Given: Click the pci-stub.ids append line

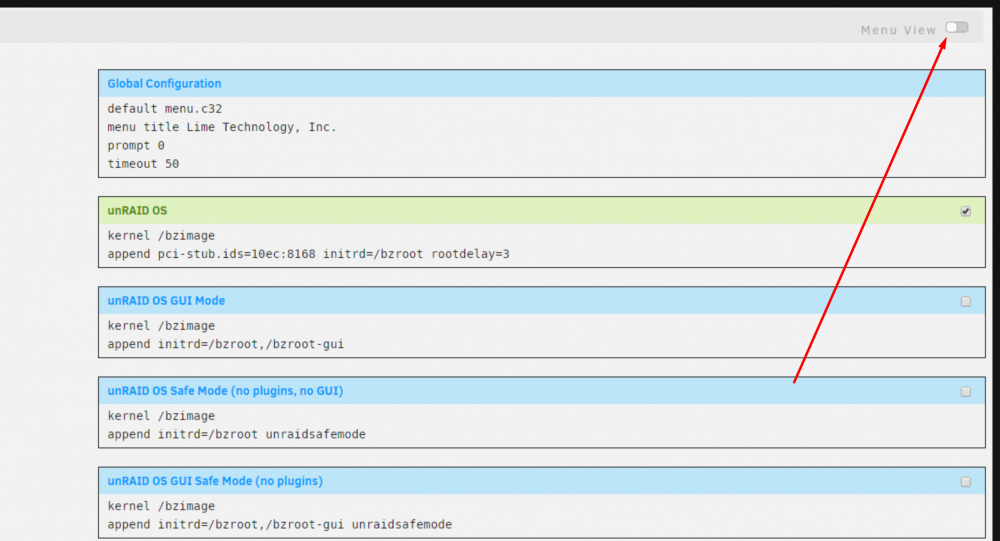Looking at the screenshot, I should [x=308, y=254].
